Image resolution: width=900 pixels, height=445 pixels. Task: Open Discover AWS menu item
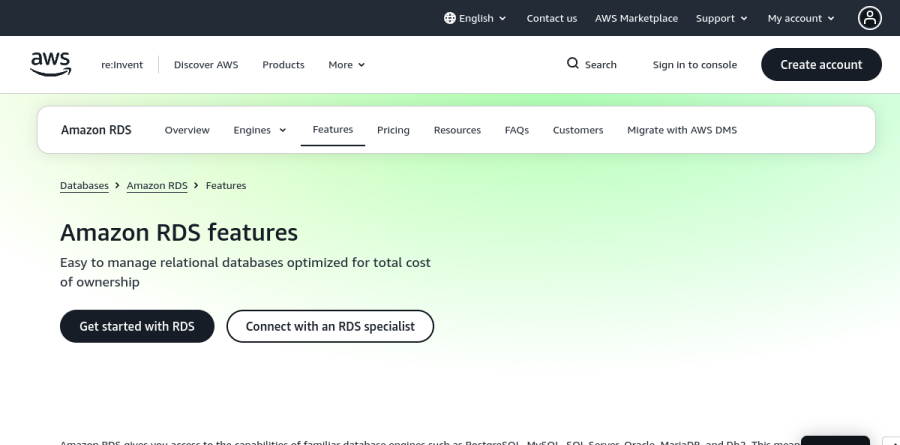click(206, 65)
